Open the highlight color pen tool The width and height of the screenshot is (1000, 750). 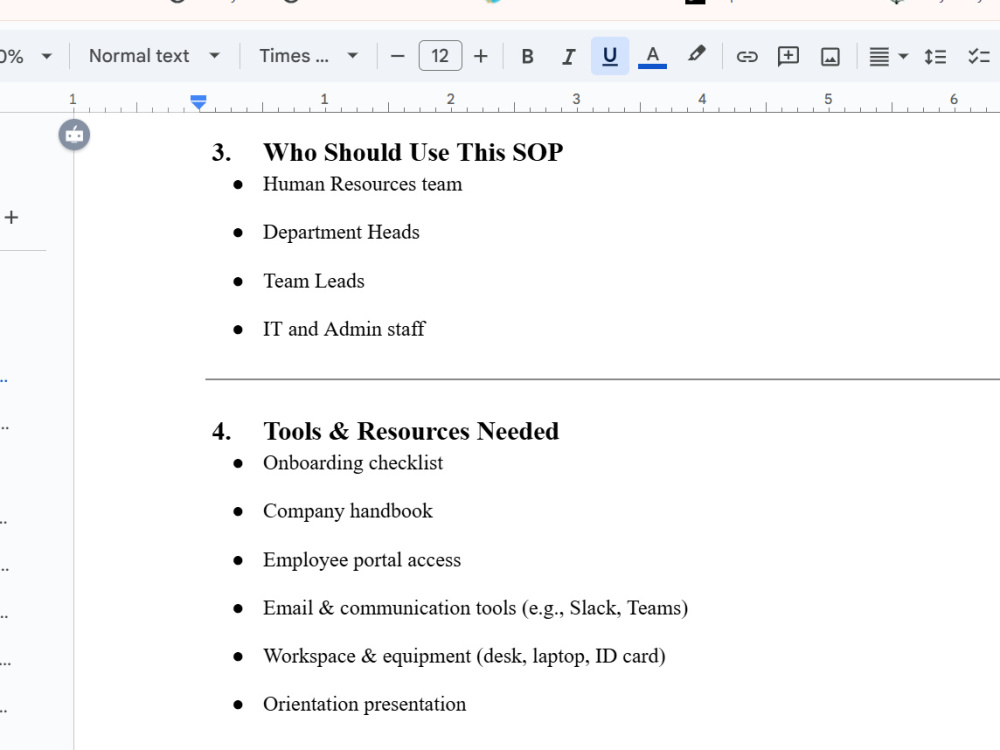[x=696, y=55]
